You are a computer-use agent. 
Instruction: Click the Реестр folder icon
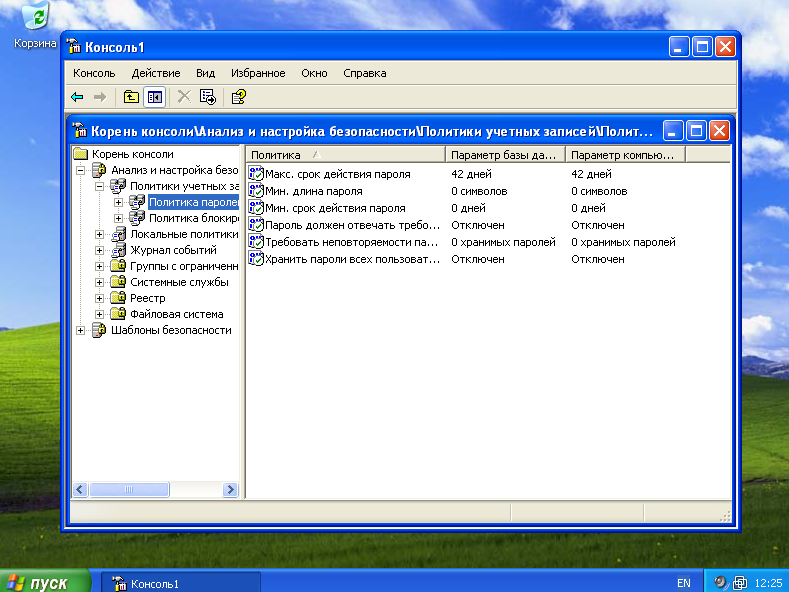118,298
